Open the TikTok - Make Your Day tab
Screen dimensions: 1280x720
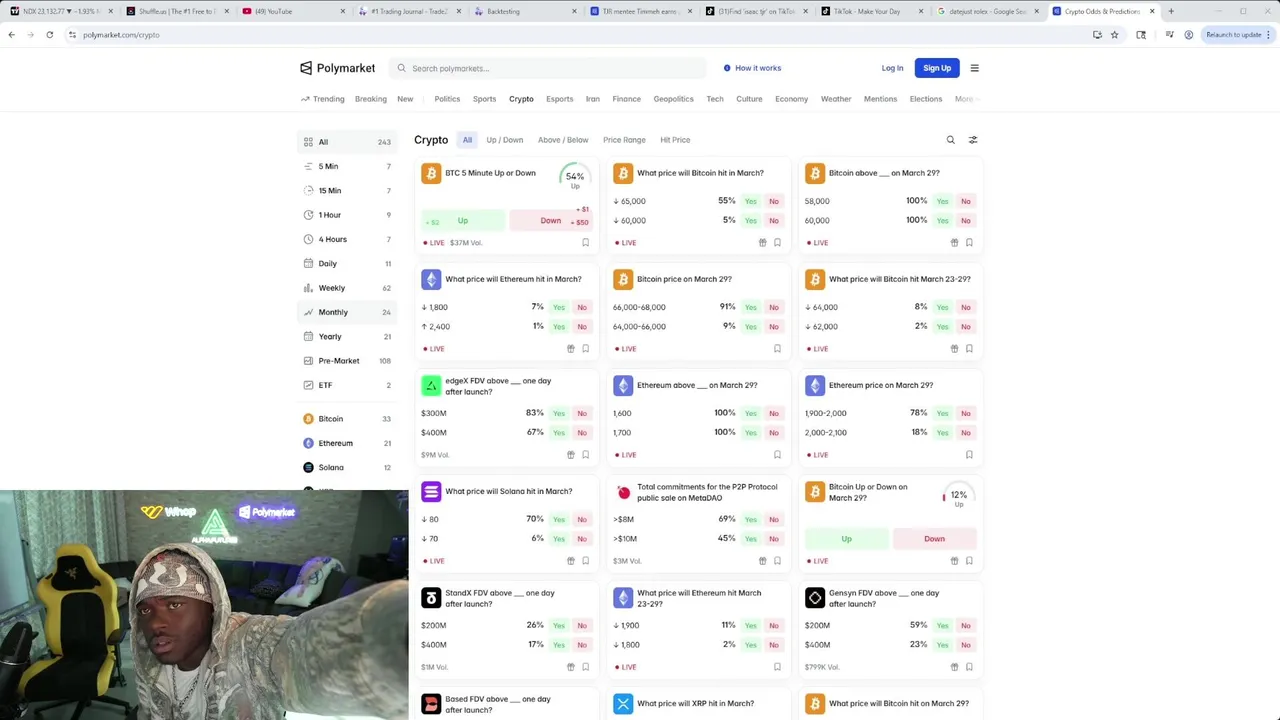click(x=872, y=11)
